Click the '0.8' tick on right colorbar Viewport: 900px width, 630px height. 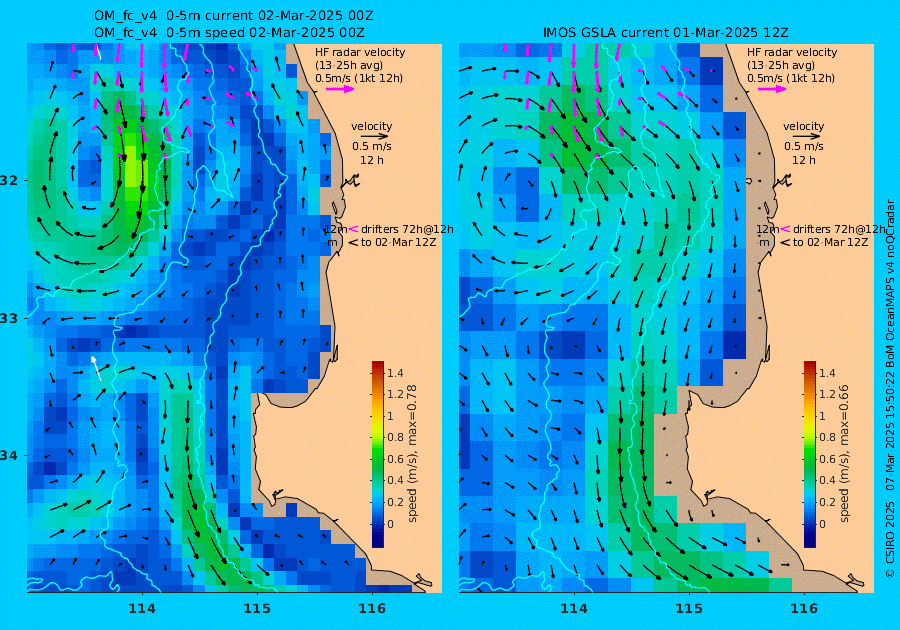pos(827,437)
